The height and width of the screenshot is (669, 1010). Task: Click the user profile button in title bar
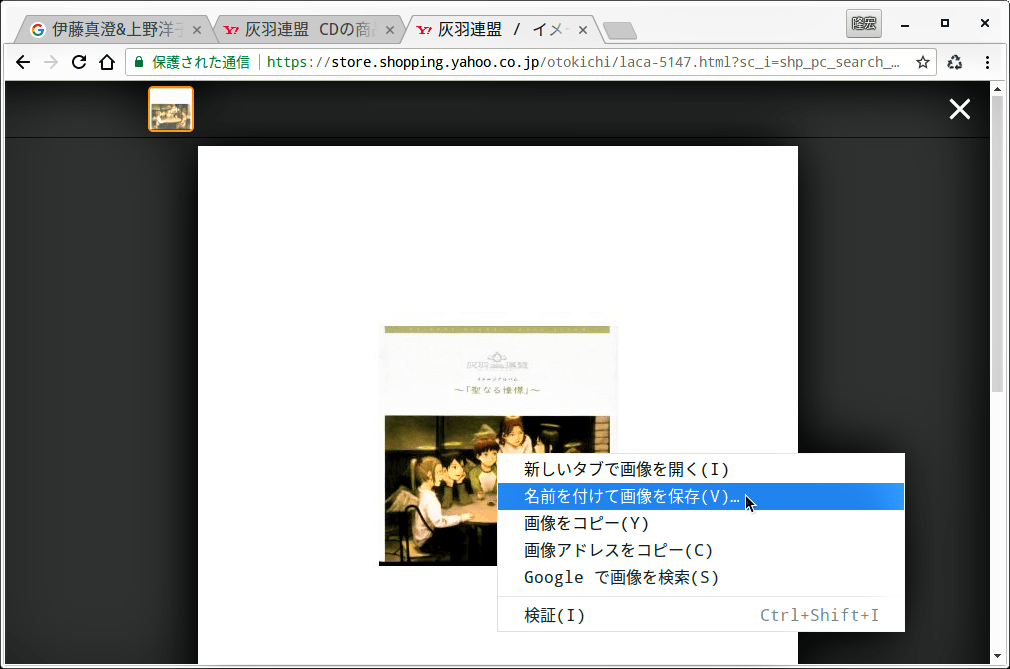click(x=863, y=24)
